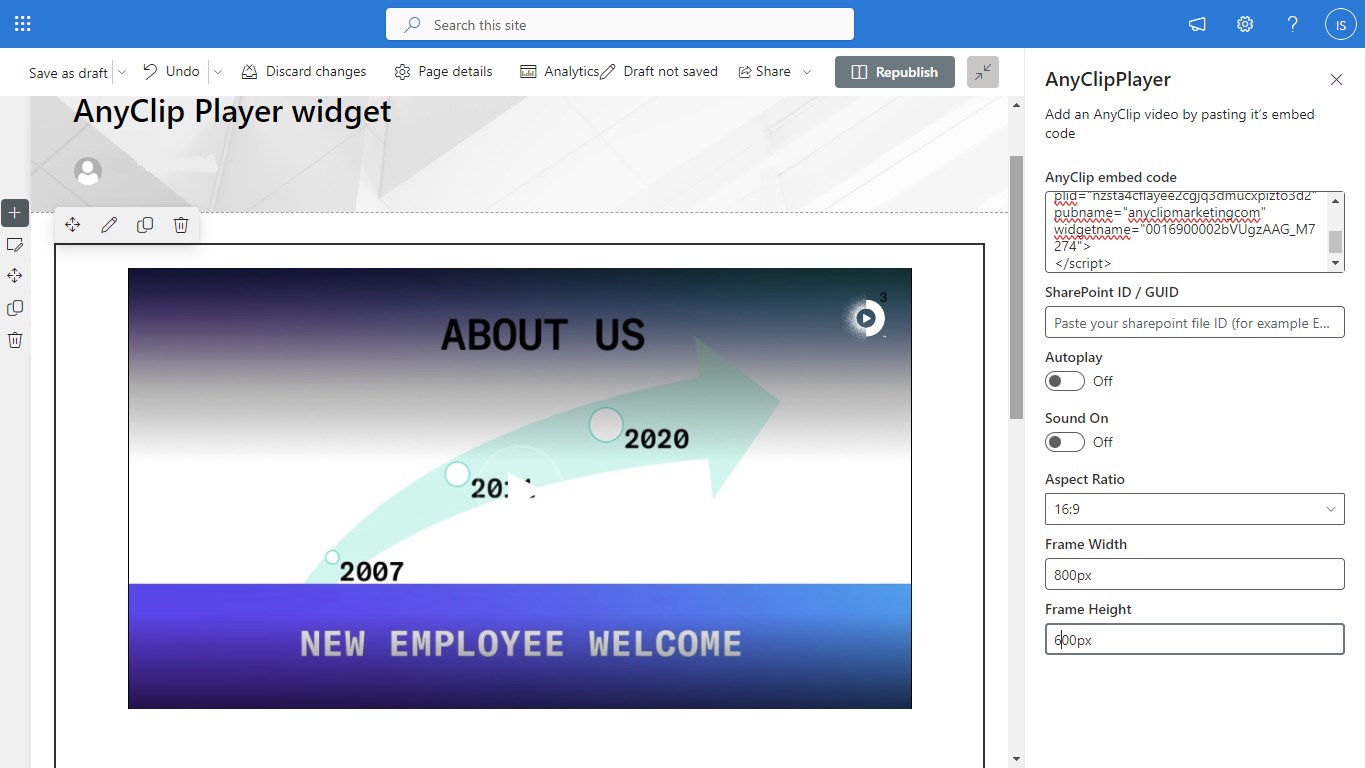The image size is (1366, 768).
Task: Click the embed code scrollbar up arrow
Action: [x=1336, y=201]
